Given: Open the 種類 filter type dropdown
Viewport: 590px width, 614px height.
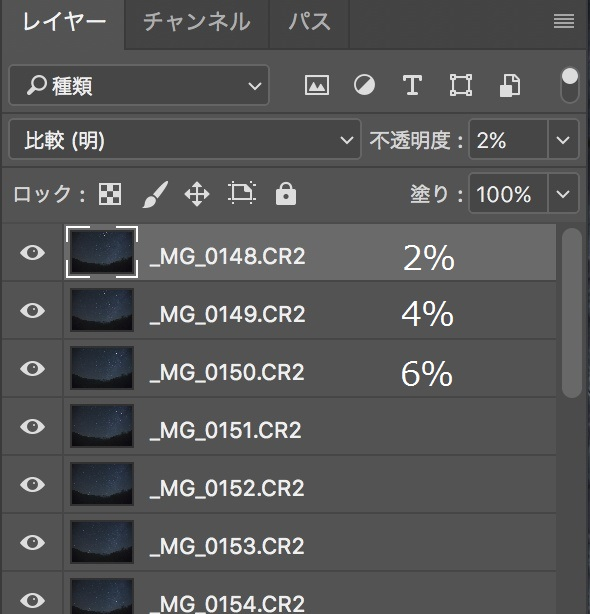Looking at the screenshot, I should (139, 85).
